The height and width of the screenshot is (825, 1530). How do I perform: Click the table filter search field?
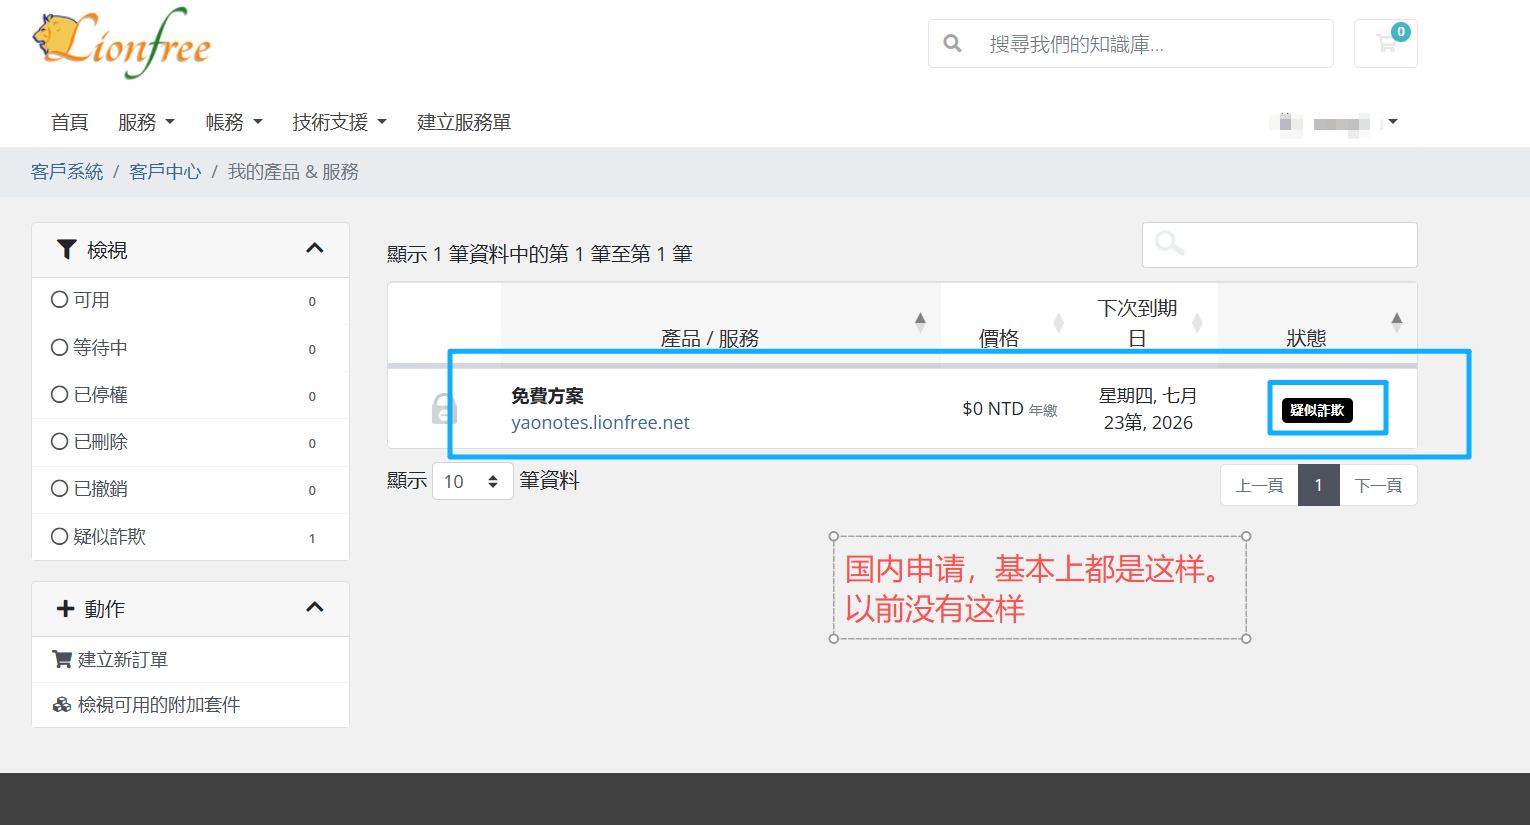pyautogui.click(x=1279, y=244)
